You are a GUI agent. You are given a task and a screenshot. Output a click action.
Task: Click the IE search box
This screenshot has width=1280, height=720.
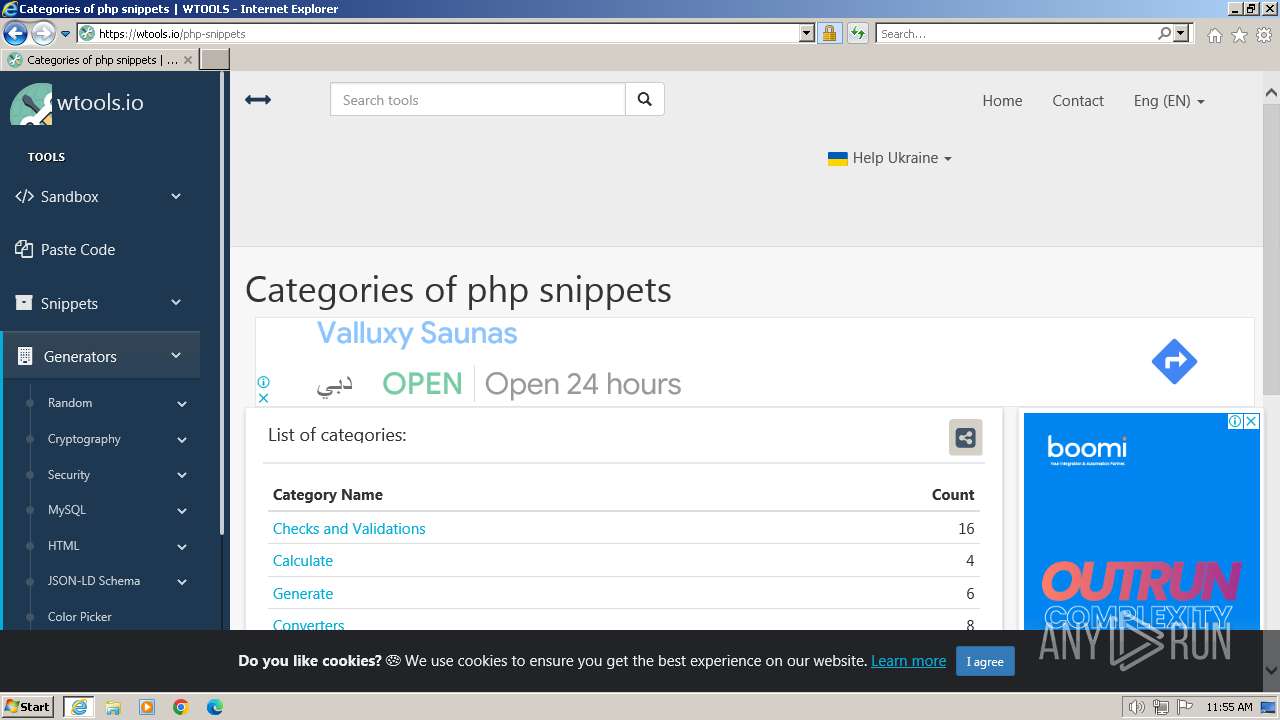click(x=1017, y=33)
